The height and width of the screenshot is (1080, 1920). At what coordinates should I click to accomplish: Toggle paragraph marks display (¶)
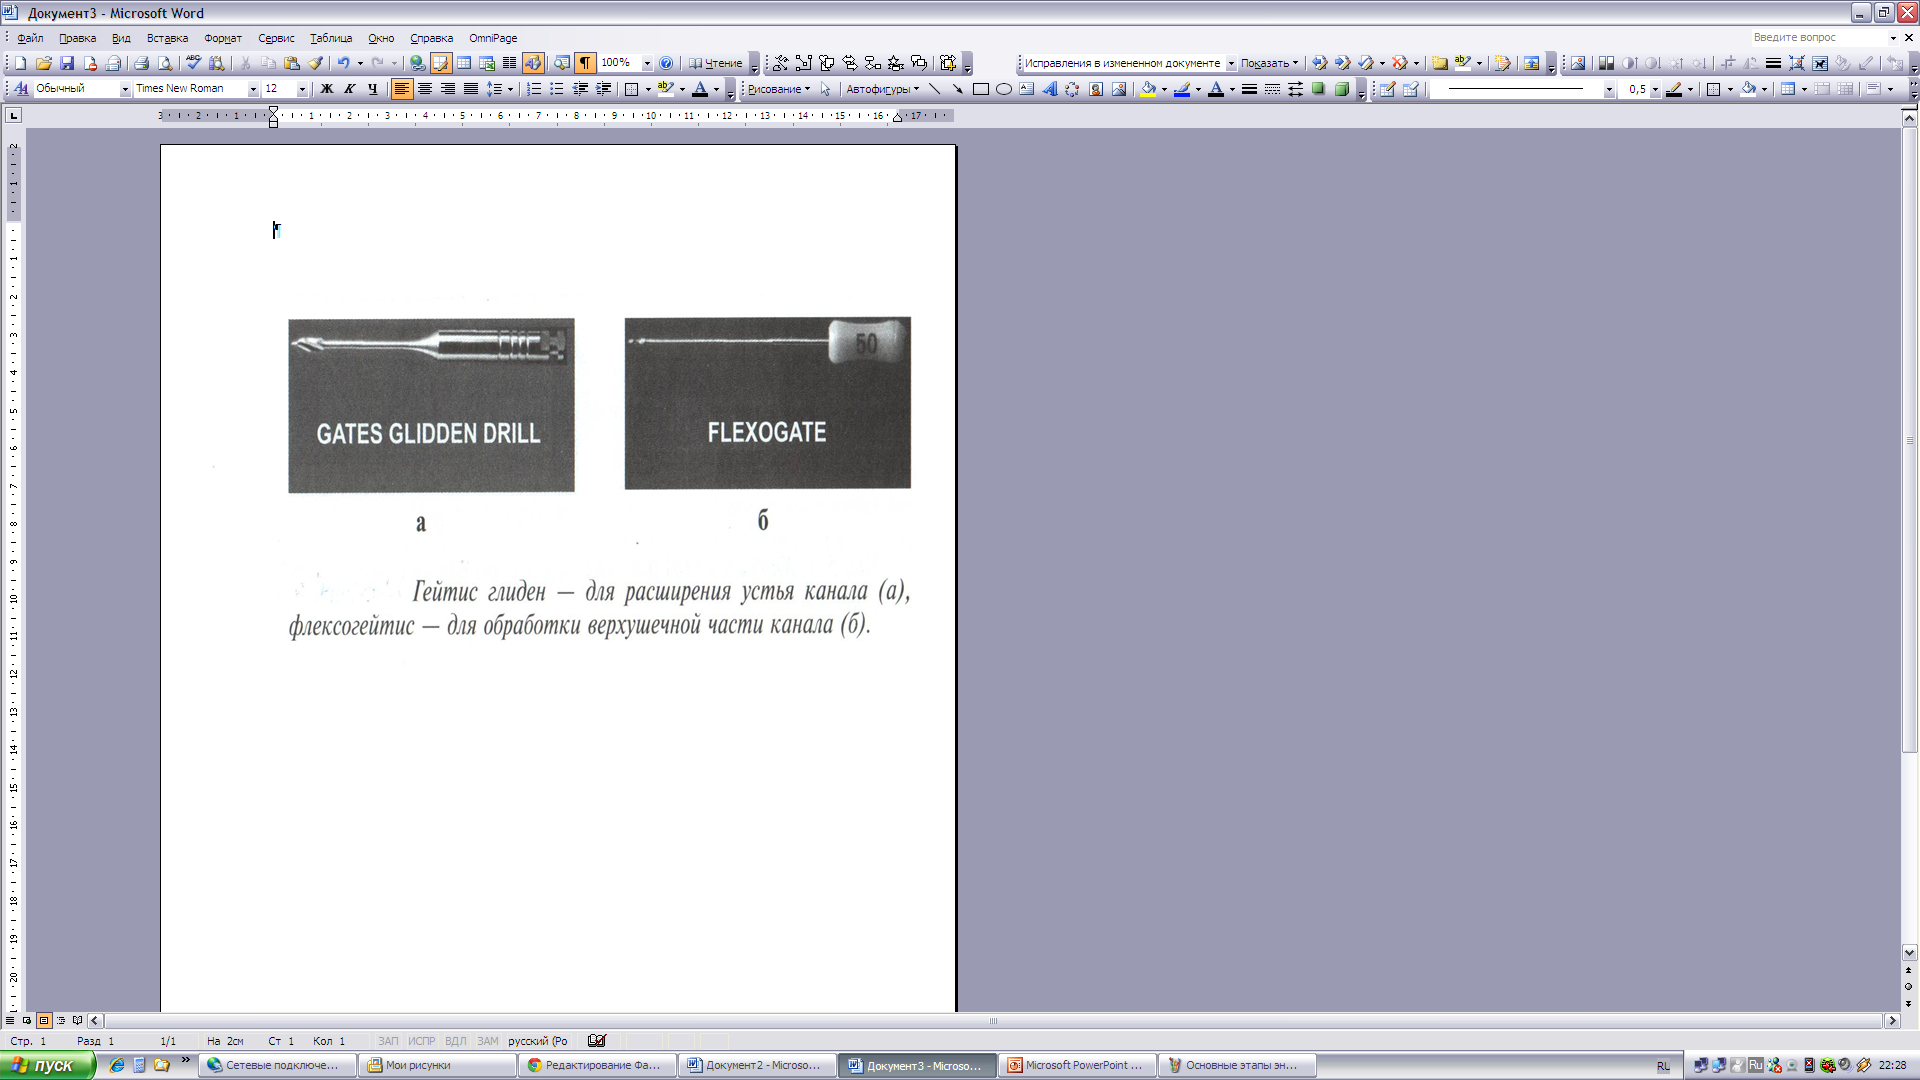[x=585, y=63]
